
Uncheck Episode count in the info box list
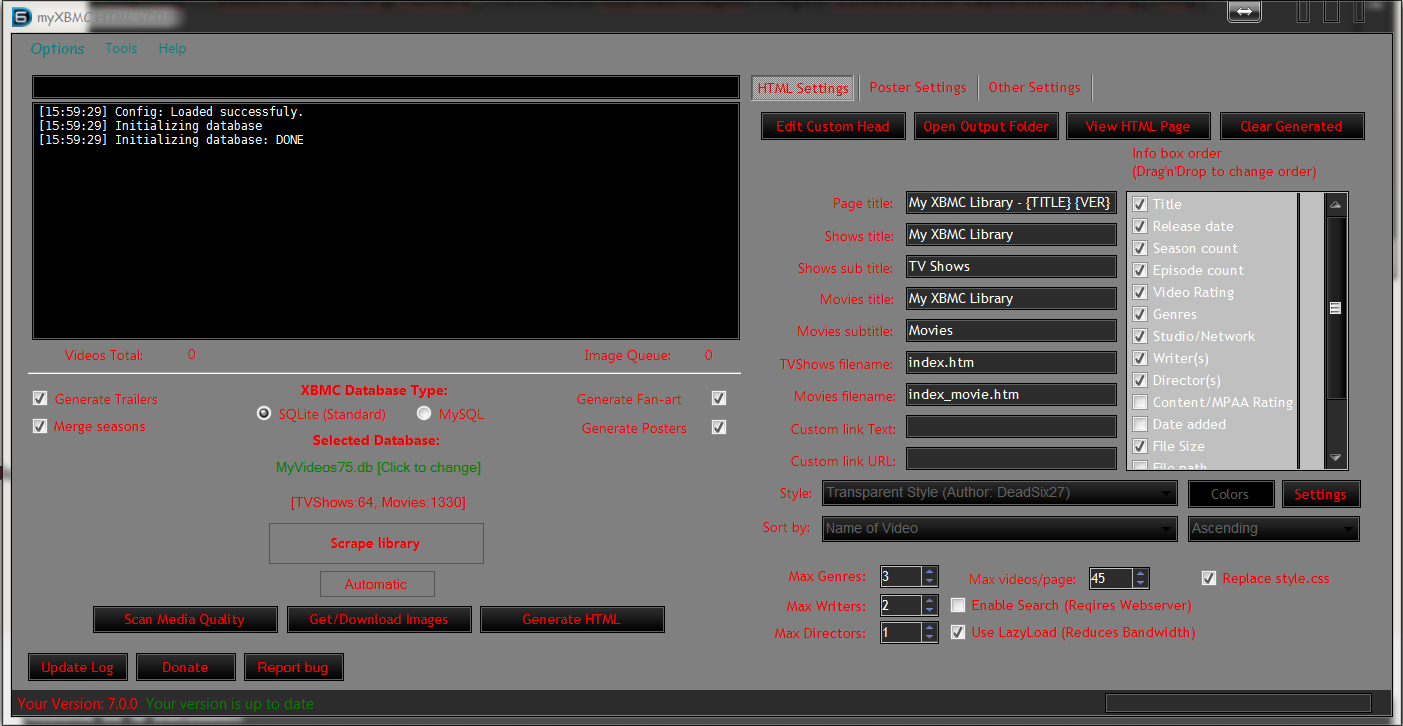1140,270
